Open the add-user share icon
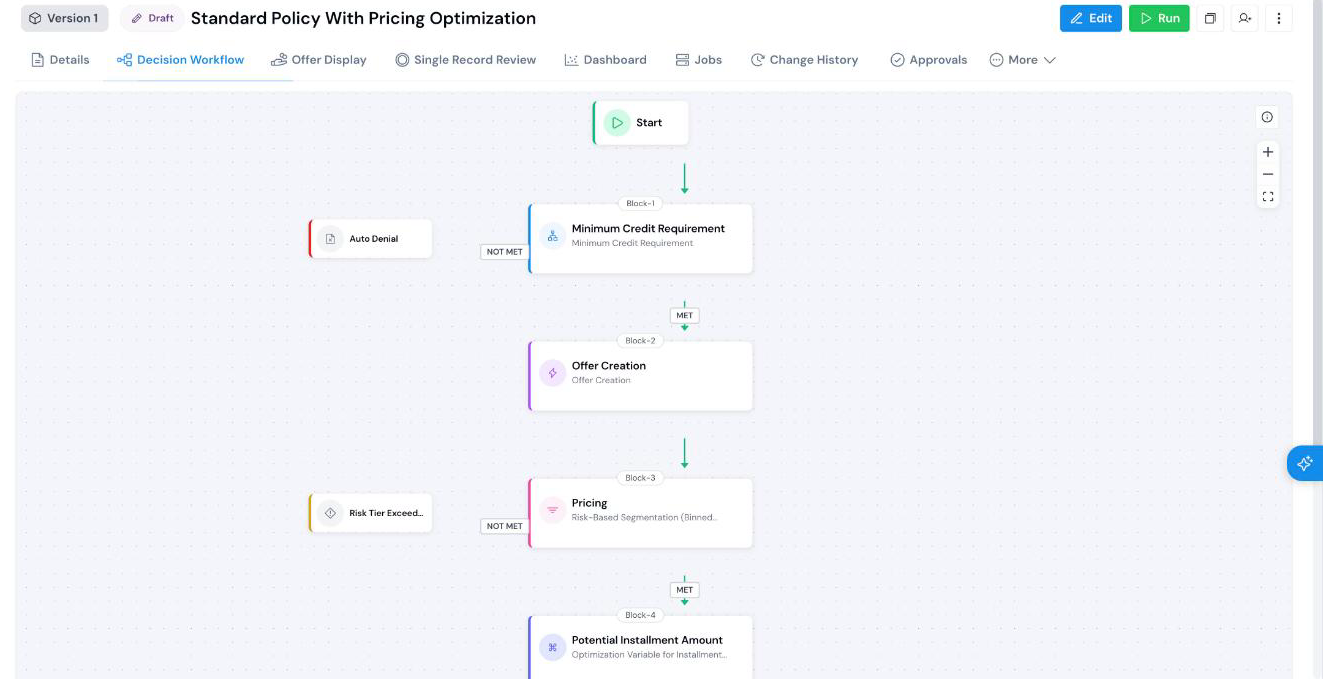Screen dimensions: 1323x679 point(1244,18)
